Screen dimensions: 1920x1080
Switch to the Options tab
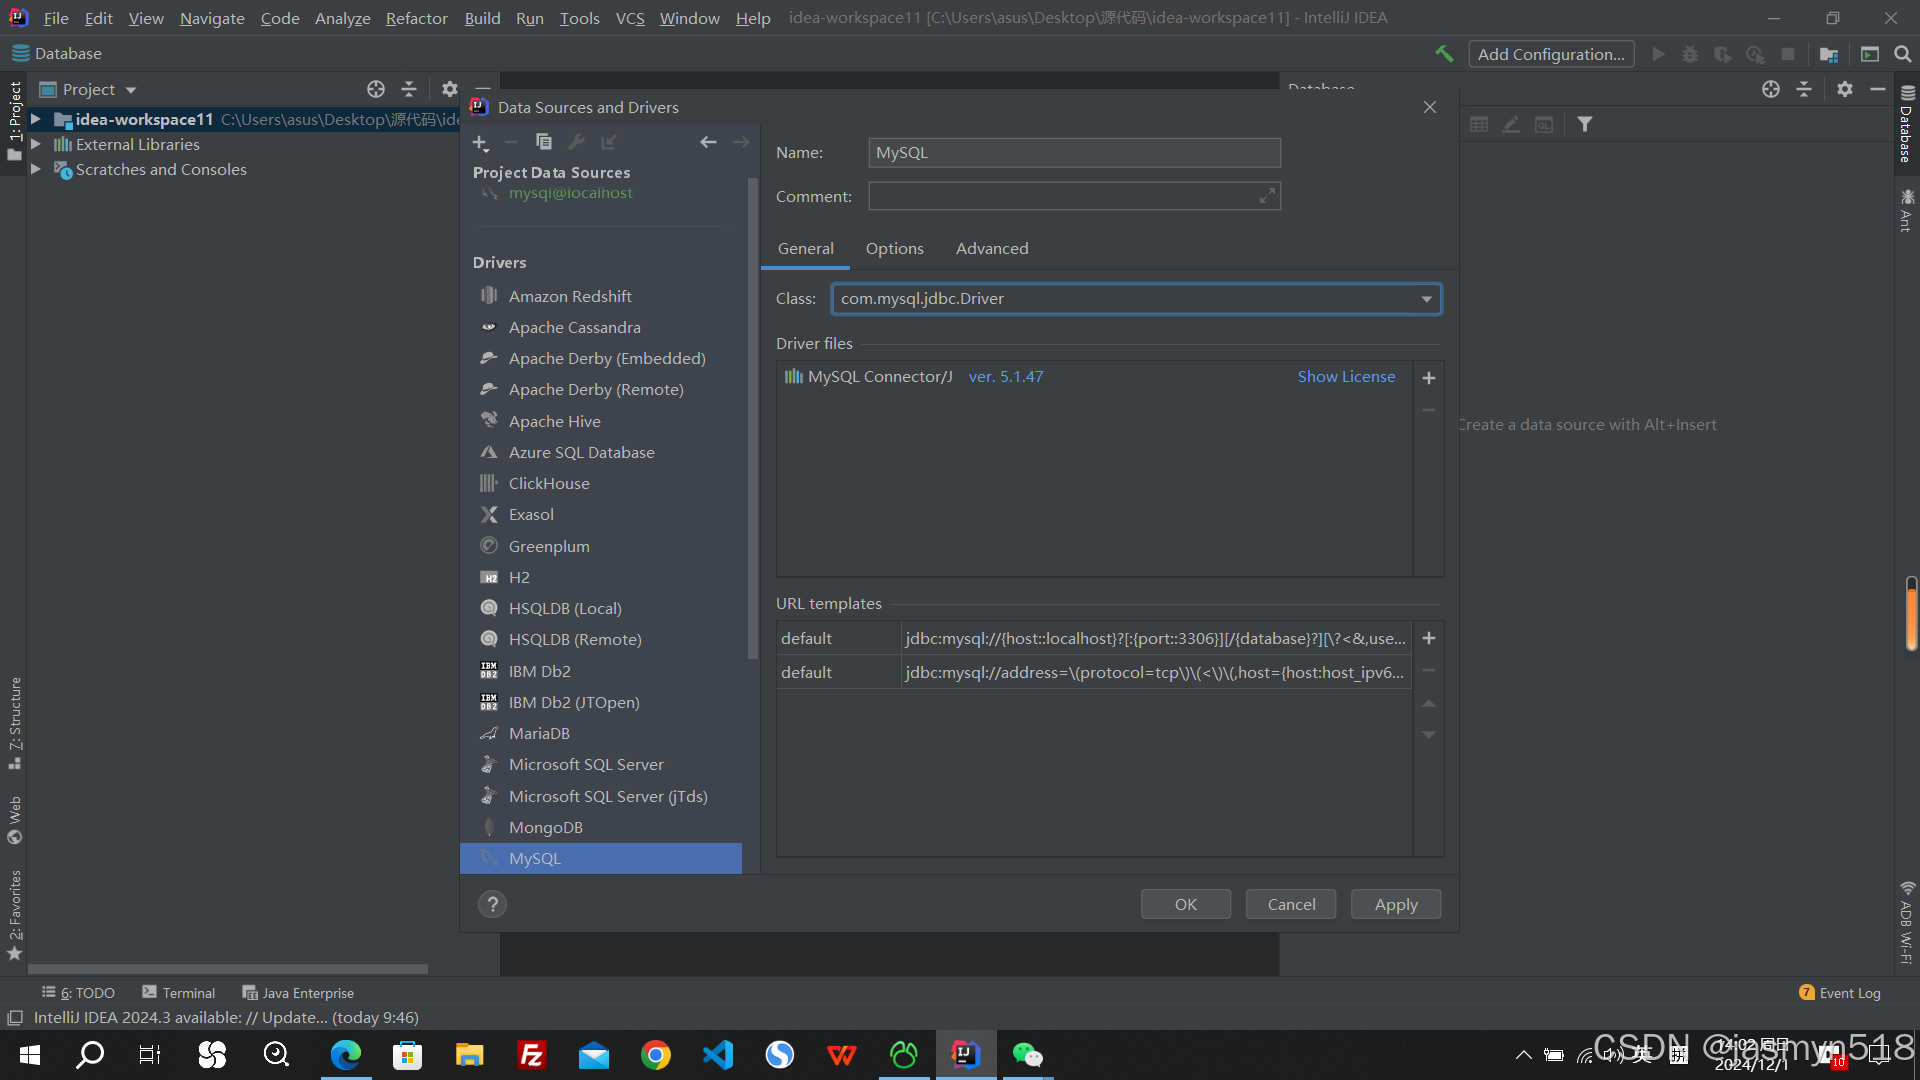point(894,248)
